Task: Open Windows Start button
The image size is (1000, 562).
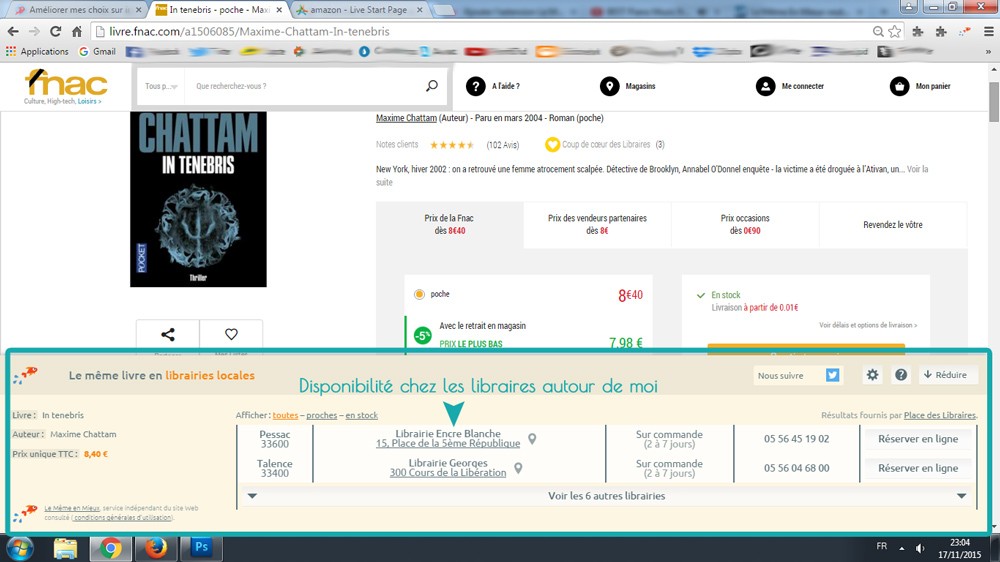Action: pos(20,548)
